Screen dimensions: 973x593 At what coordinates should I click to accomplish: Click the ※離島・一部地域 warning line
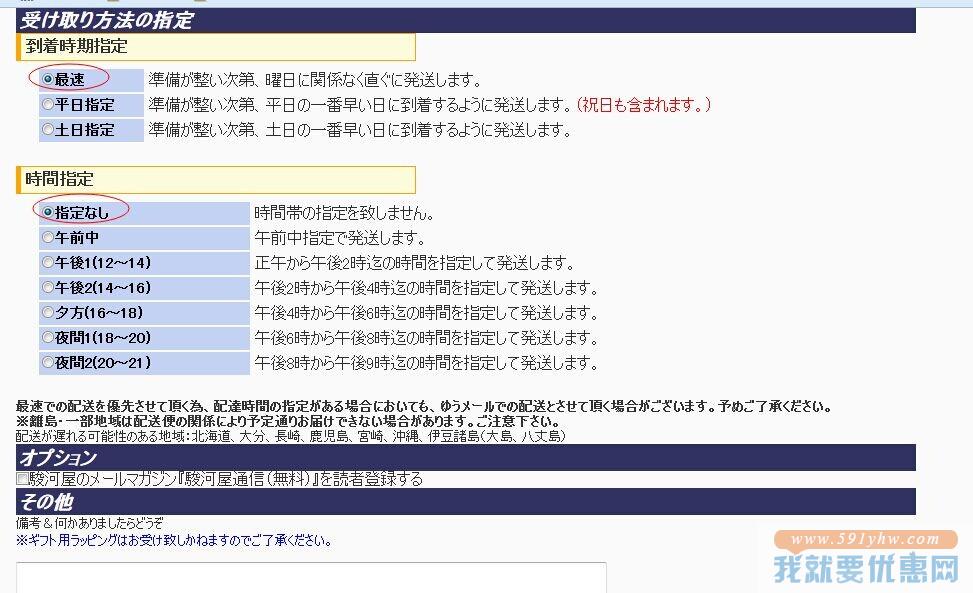pyautogui.click(x=289, y=422)
